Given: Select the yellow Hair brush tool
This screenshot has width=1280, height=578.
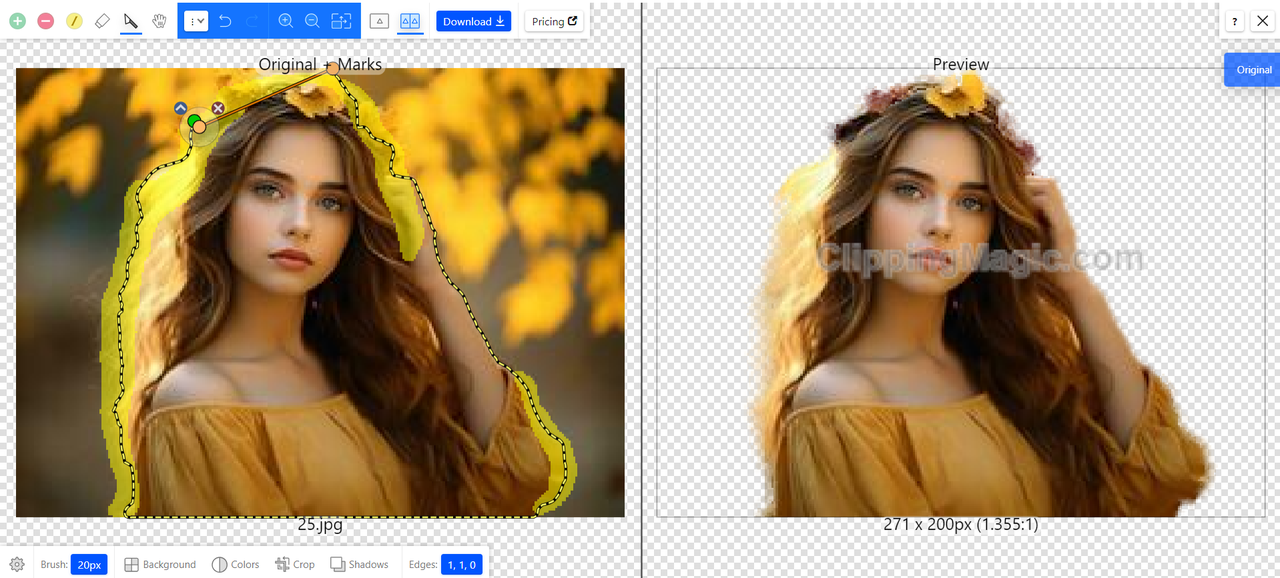Looking at the screenshot, I should (74, 21).
